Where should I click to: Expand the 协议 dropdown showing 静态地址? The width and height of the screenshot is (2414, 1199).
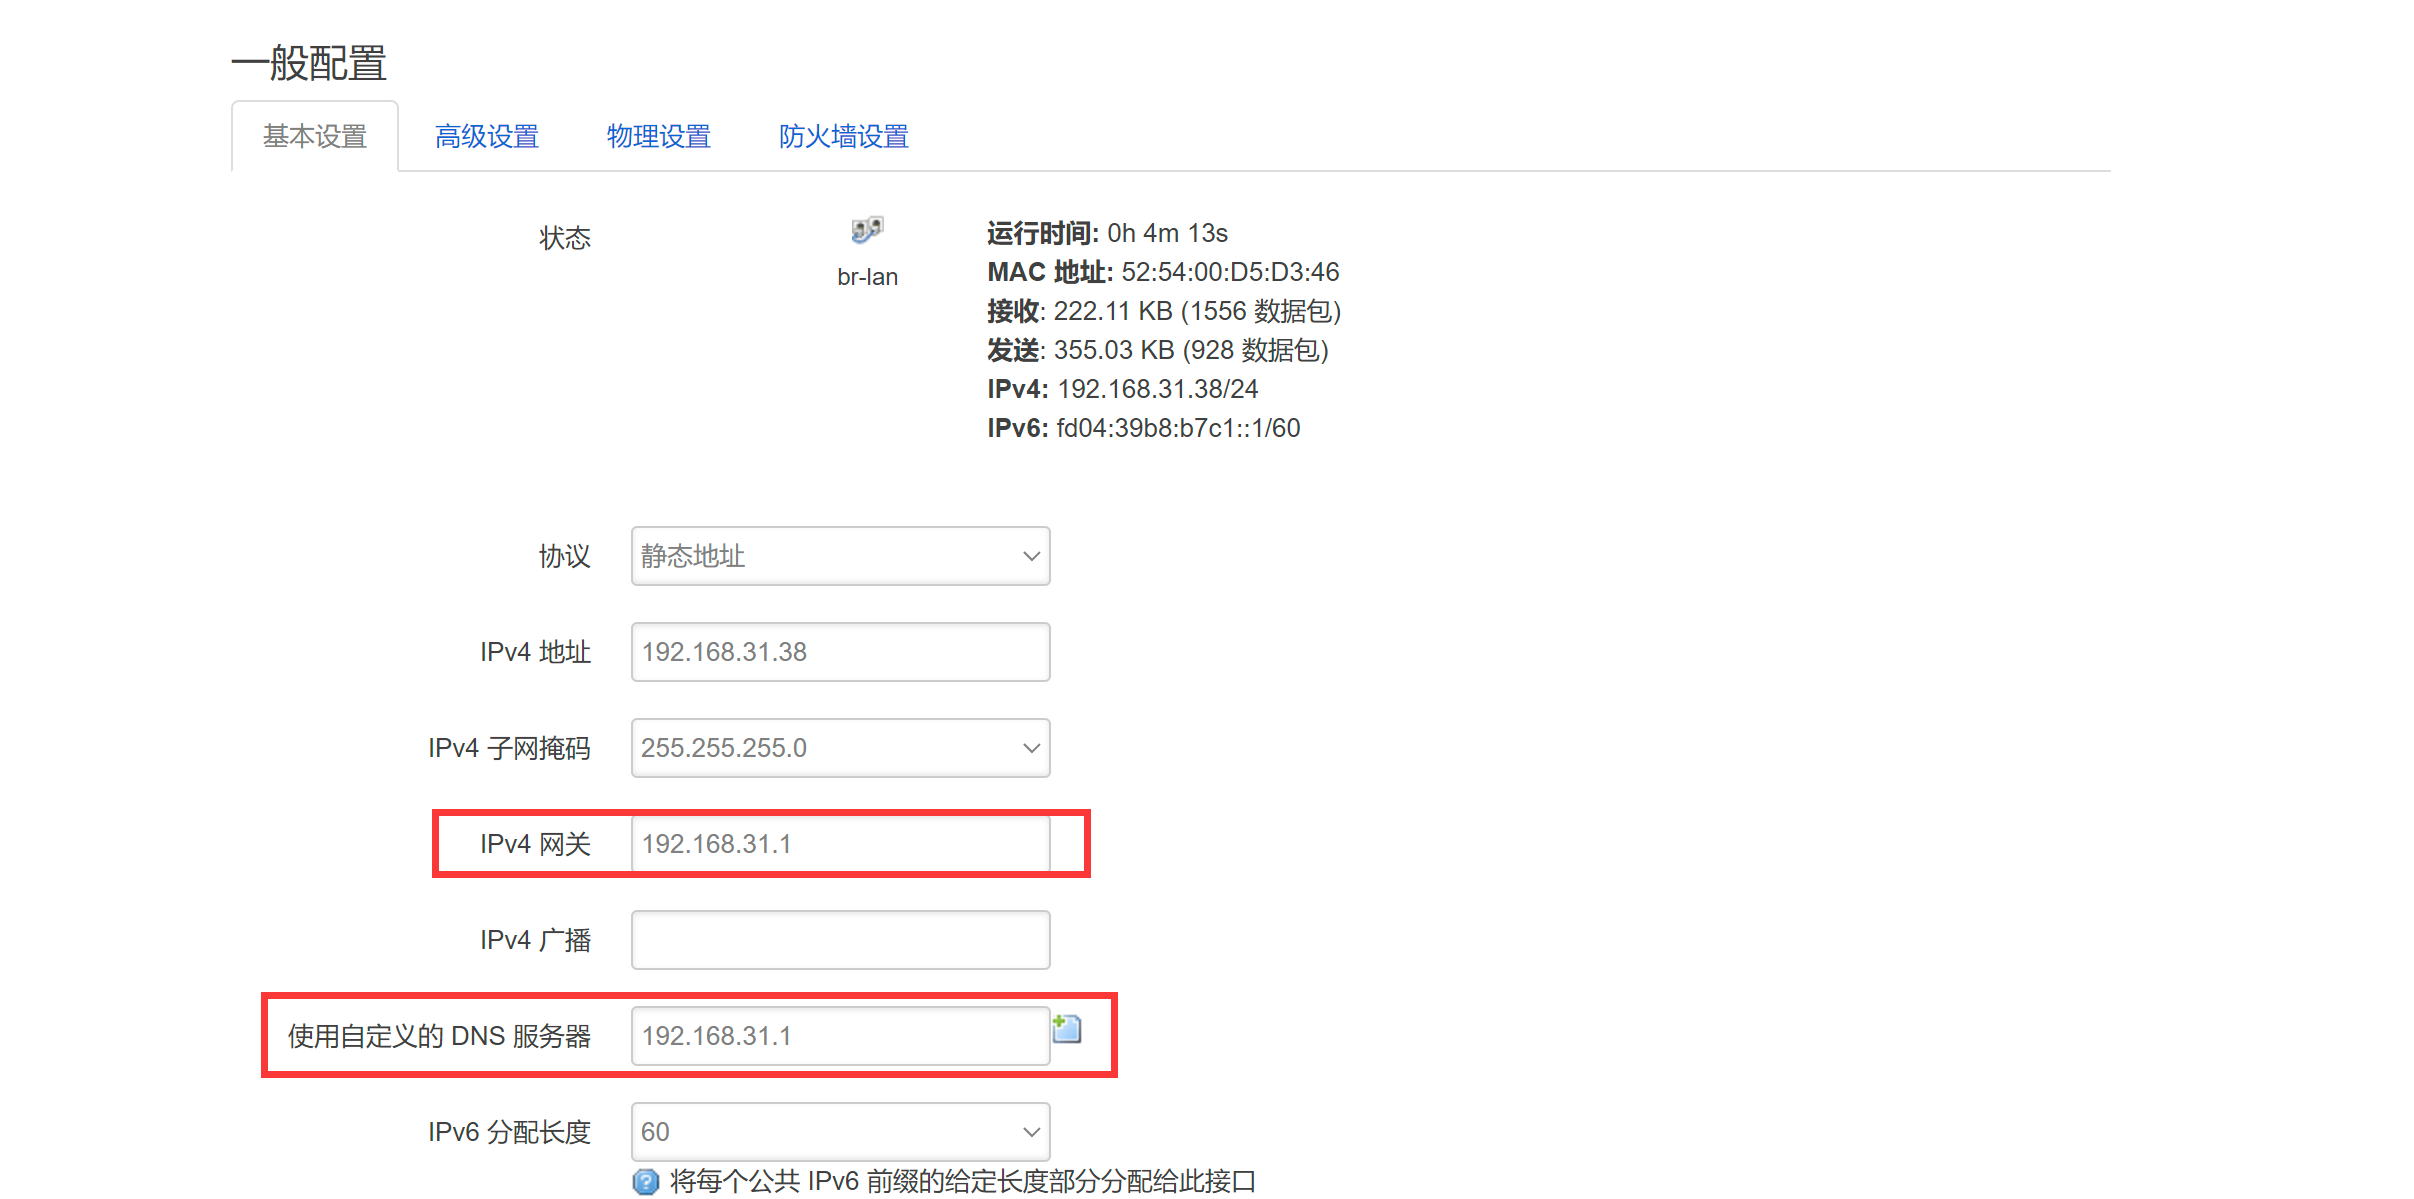pos(840,556)
